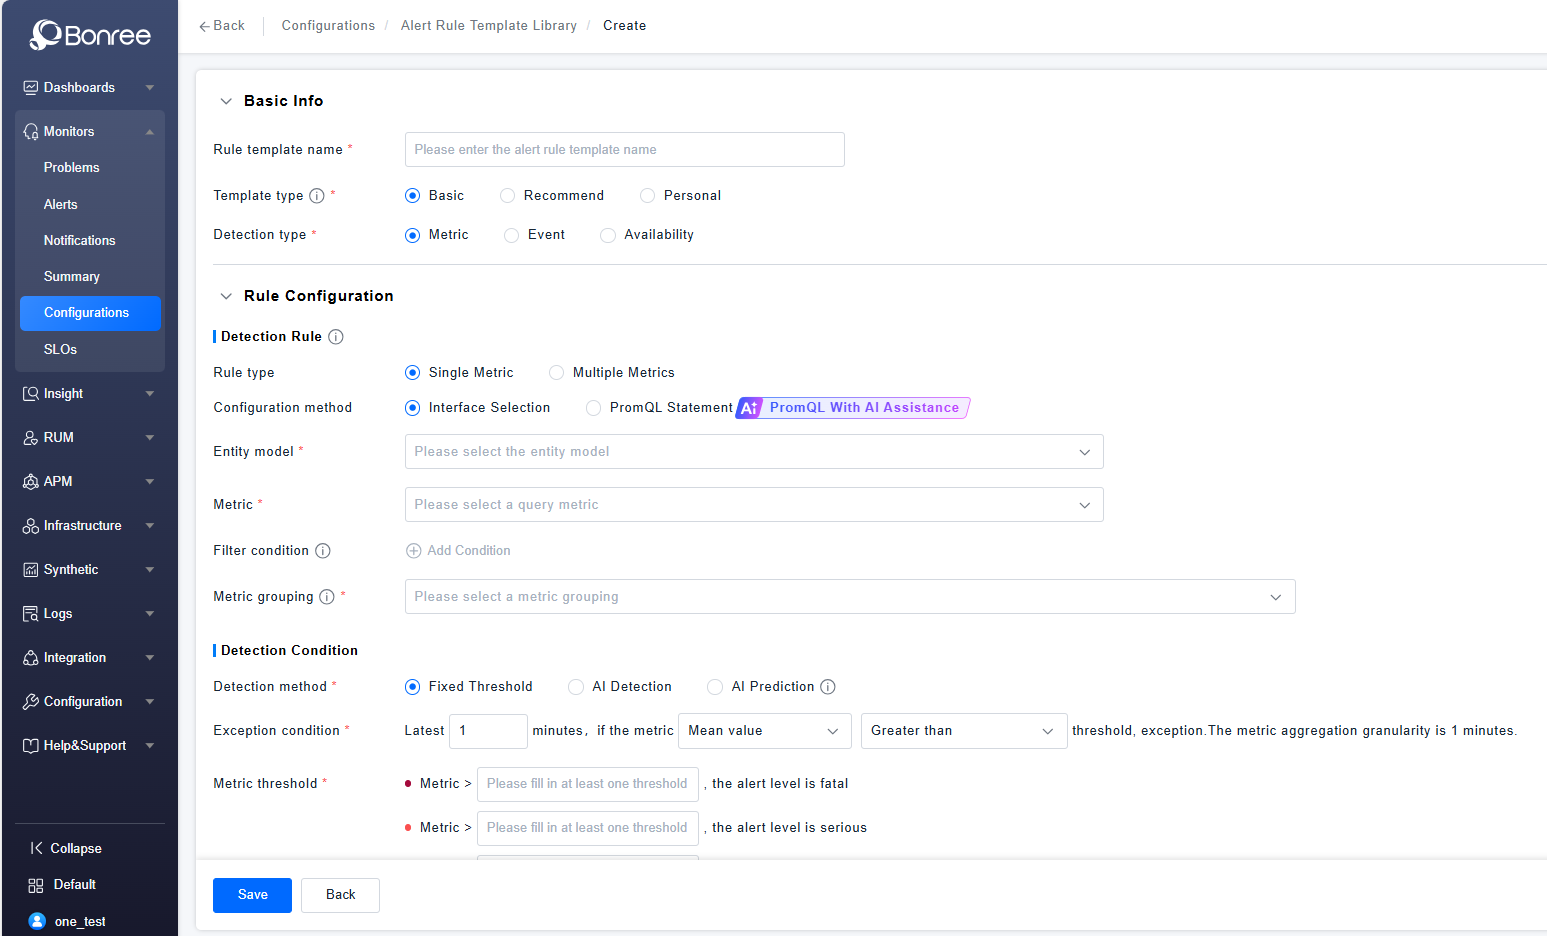
Task: Open Alerts in the Monitors menu
Action: pos(61,204)
